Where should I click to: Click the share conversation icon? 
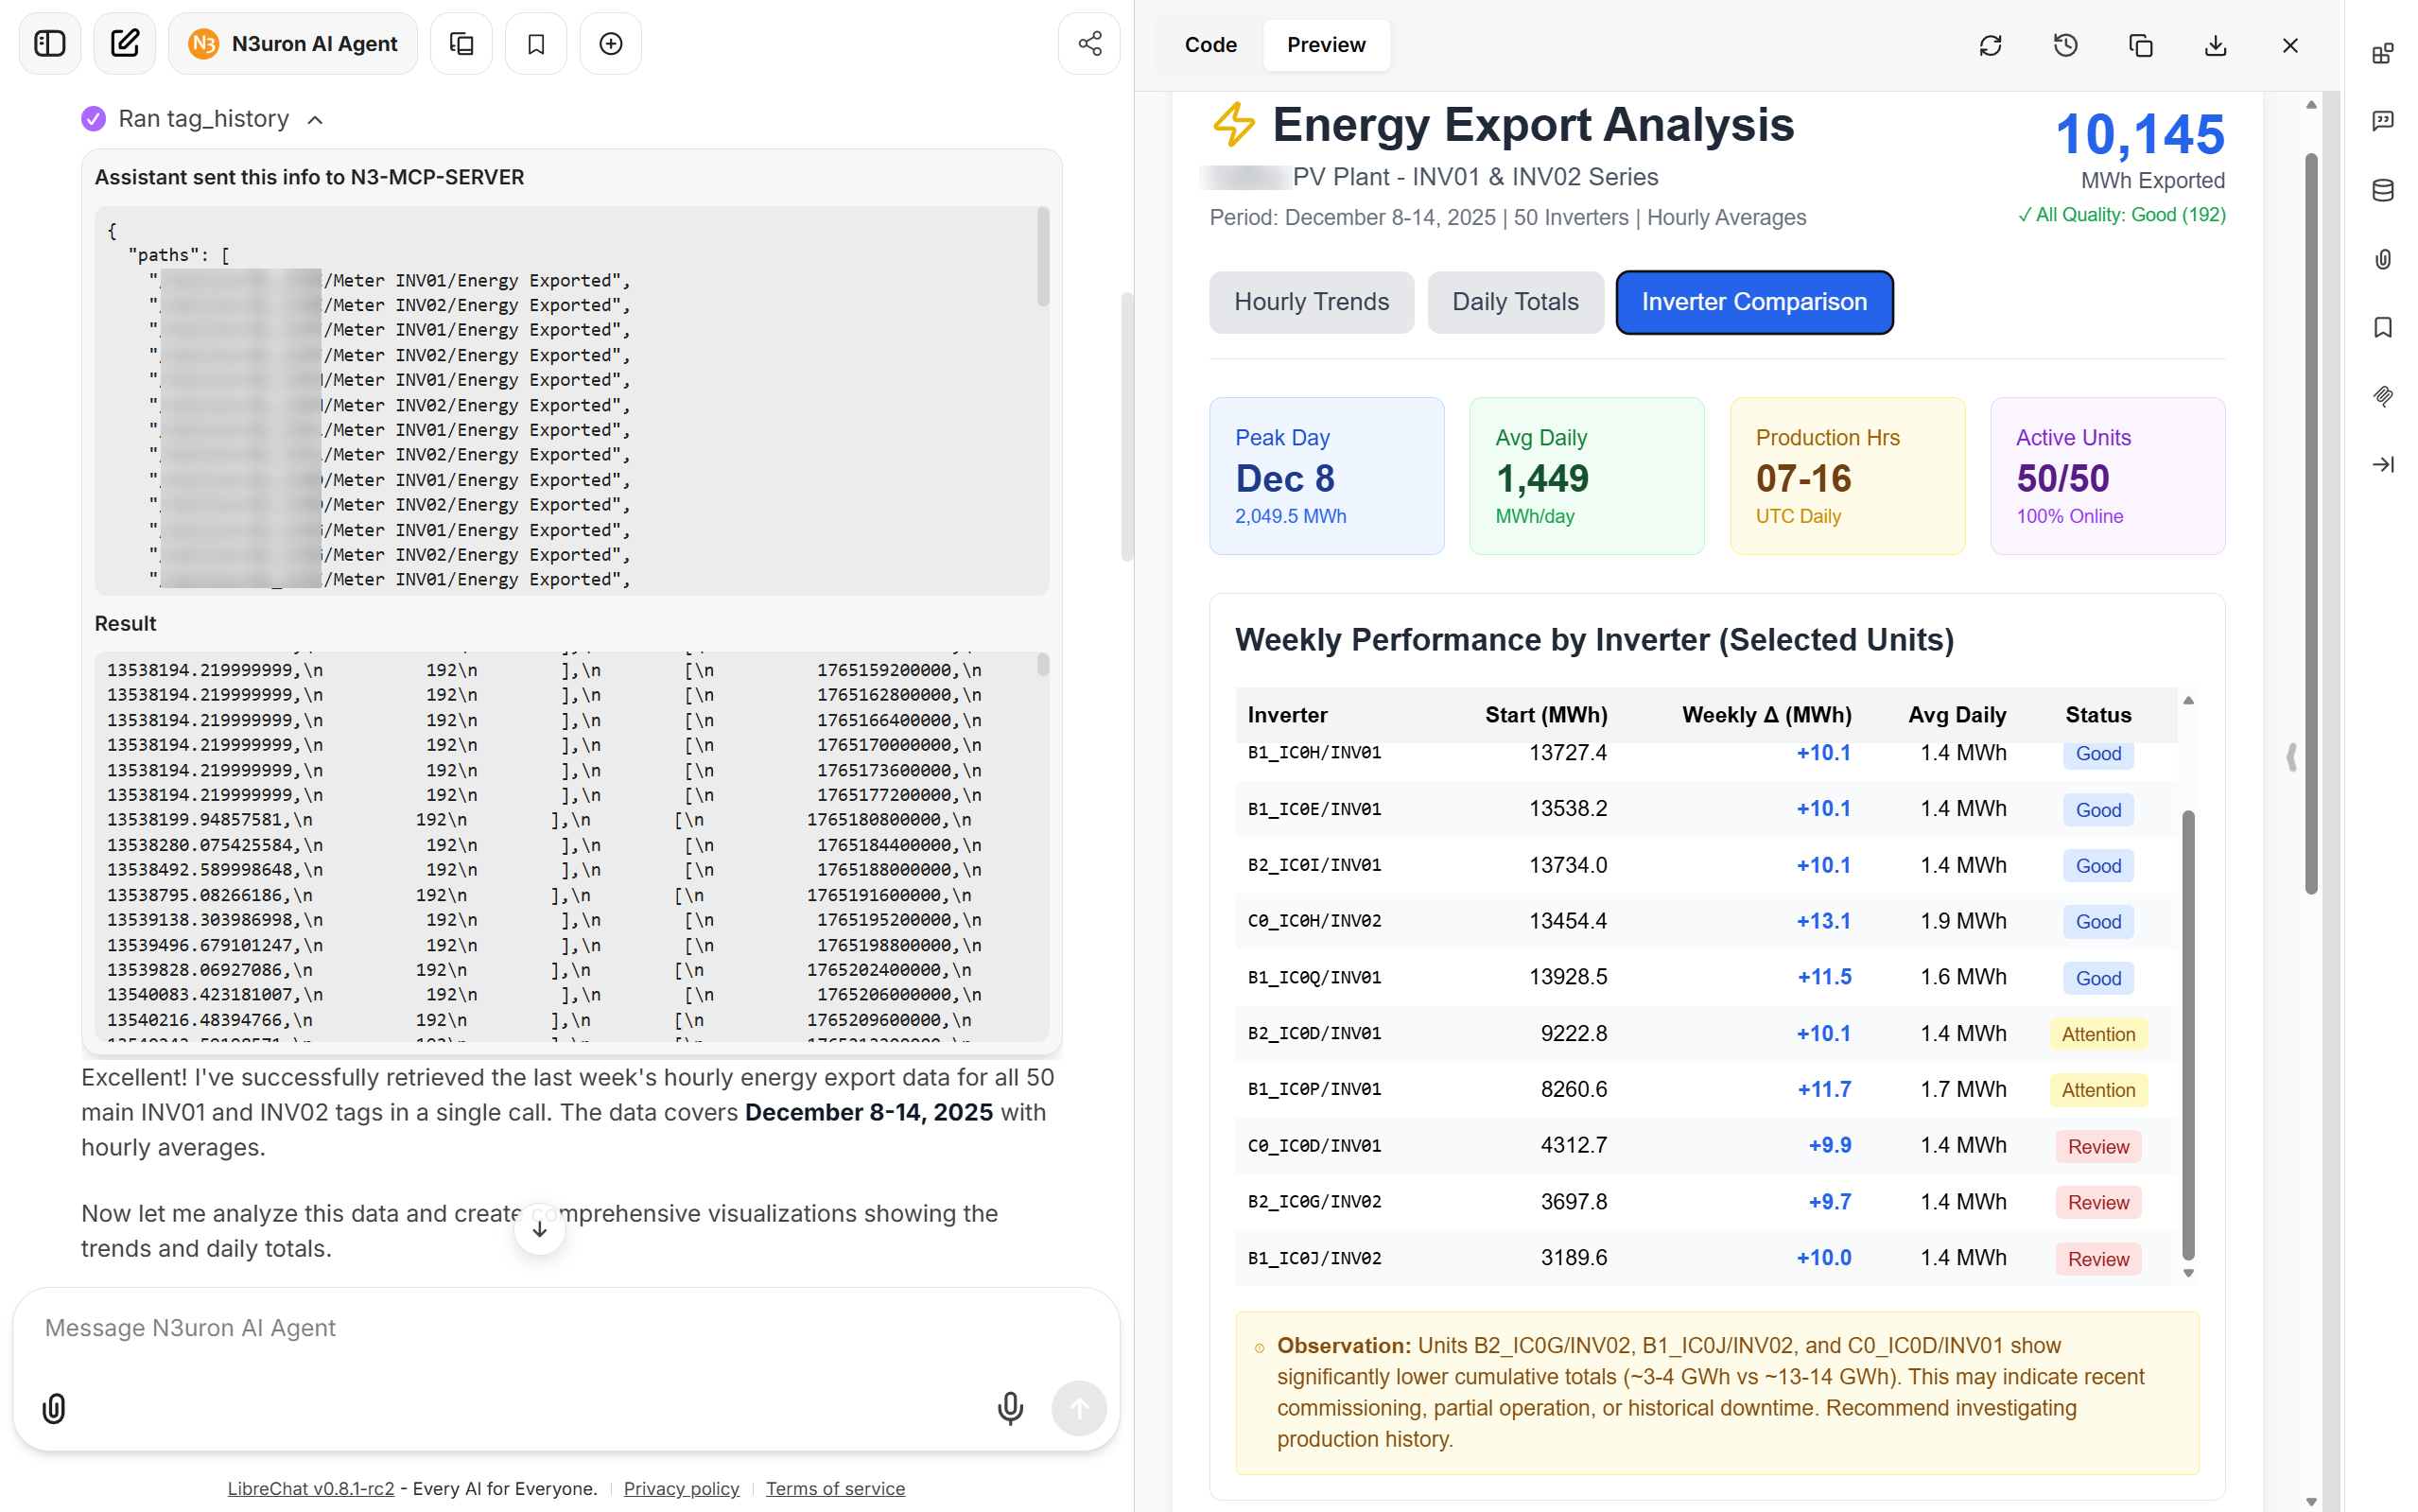point(1089,44)
